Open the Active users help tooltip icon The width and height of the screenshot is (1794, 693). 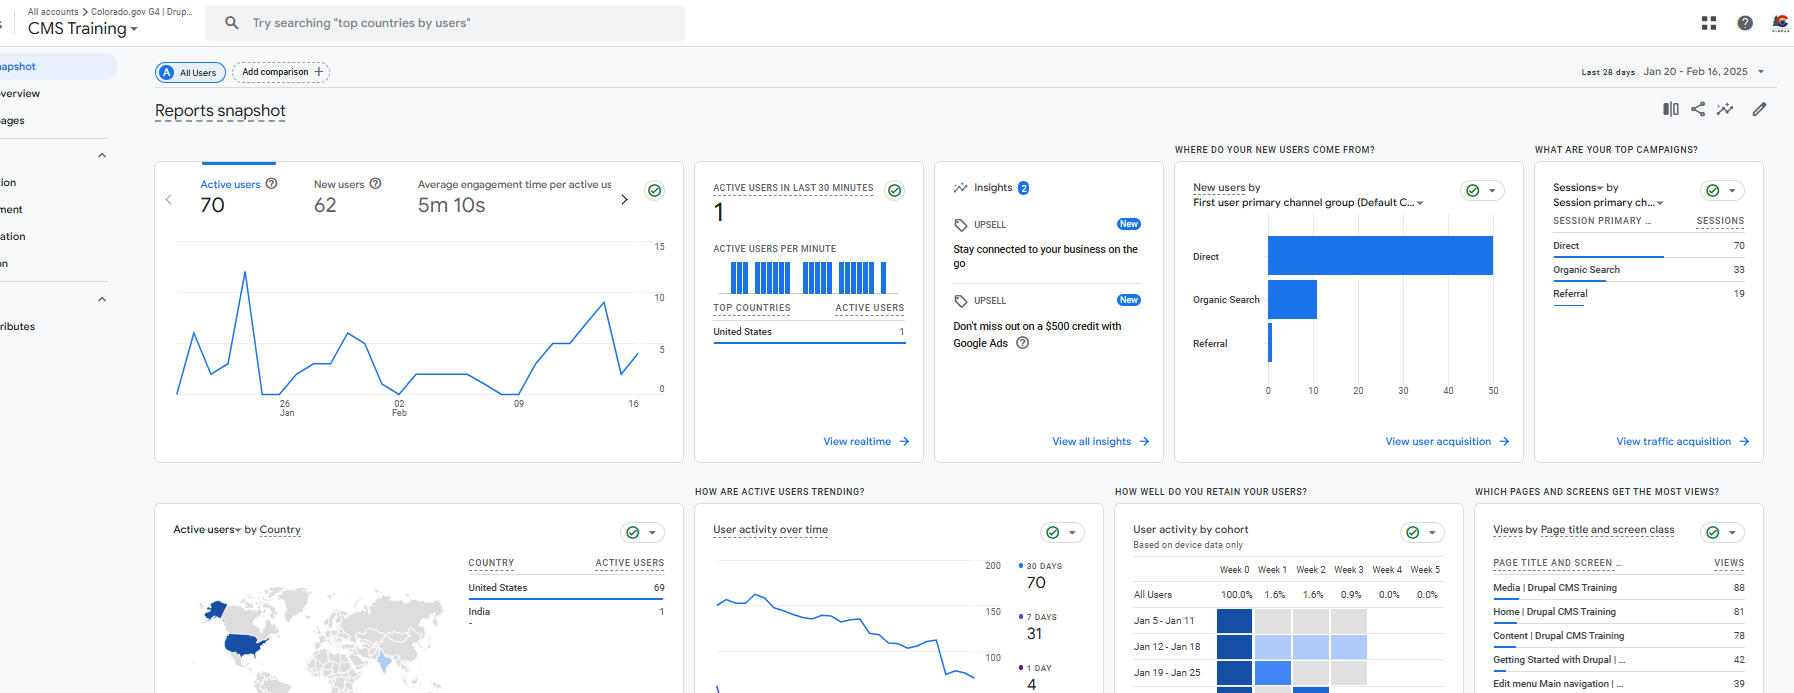(271, 184)
